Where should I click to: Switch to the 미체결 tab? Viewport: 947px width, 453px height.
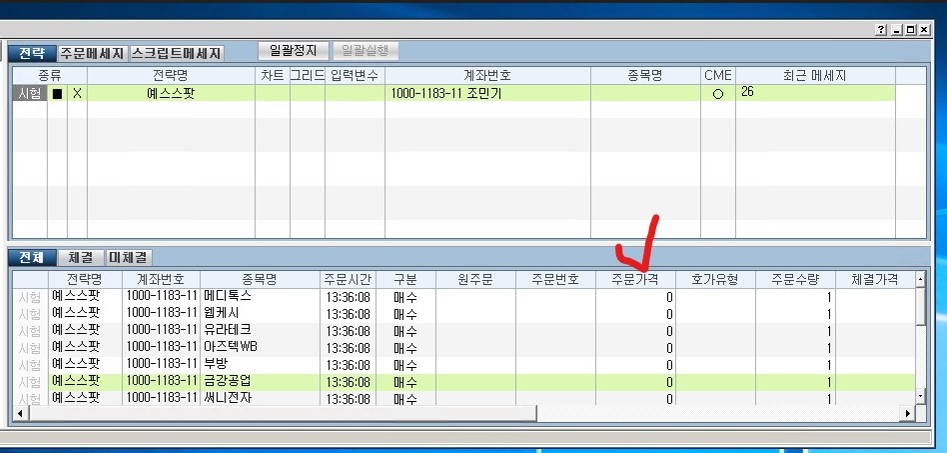[x=129, y=258]
